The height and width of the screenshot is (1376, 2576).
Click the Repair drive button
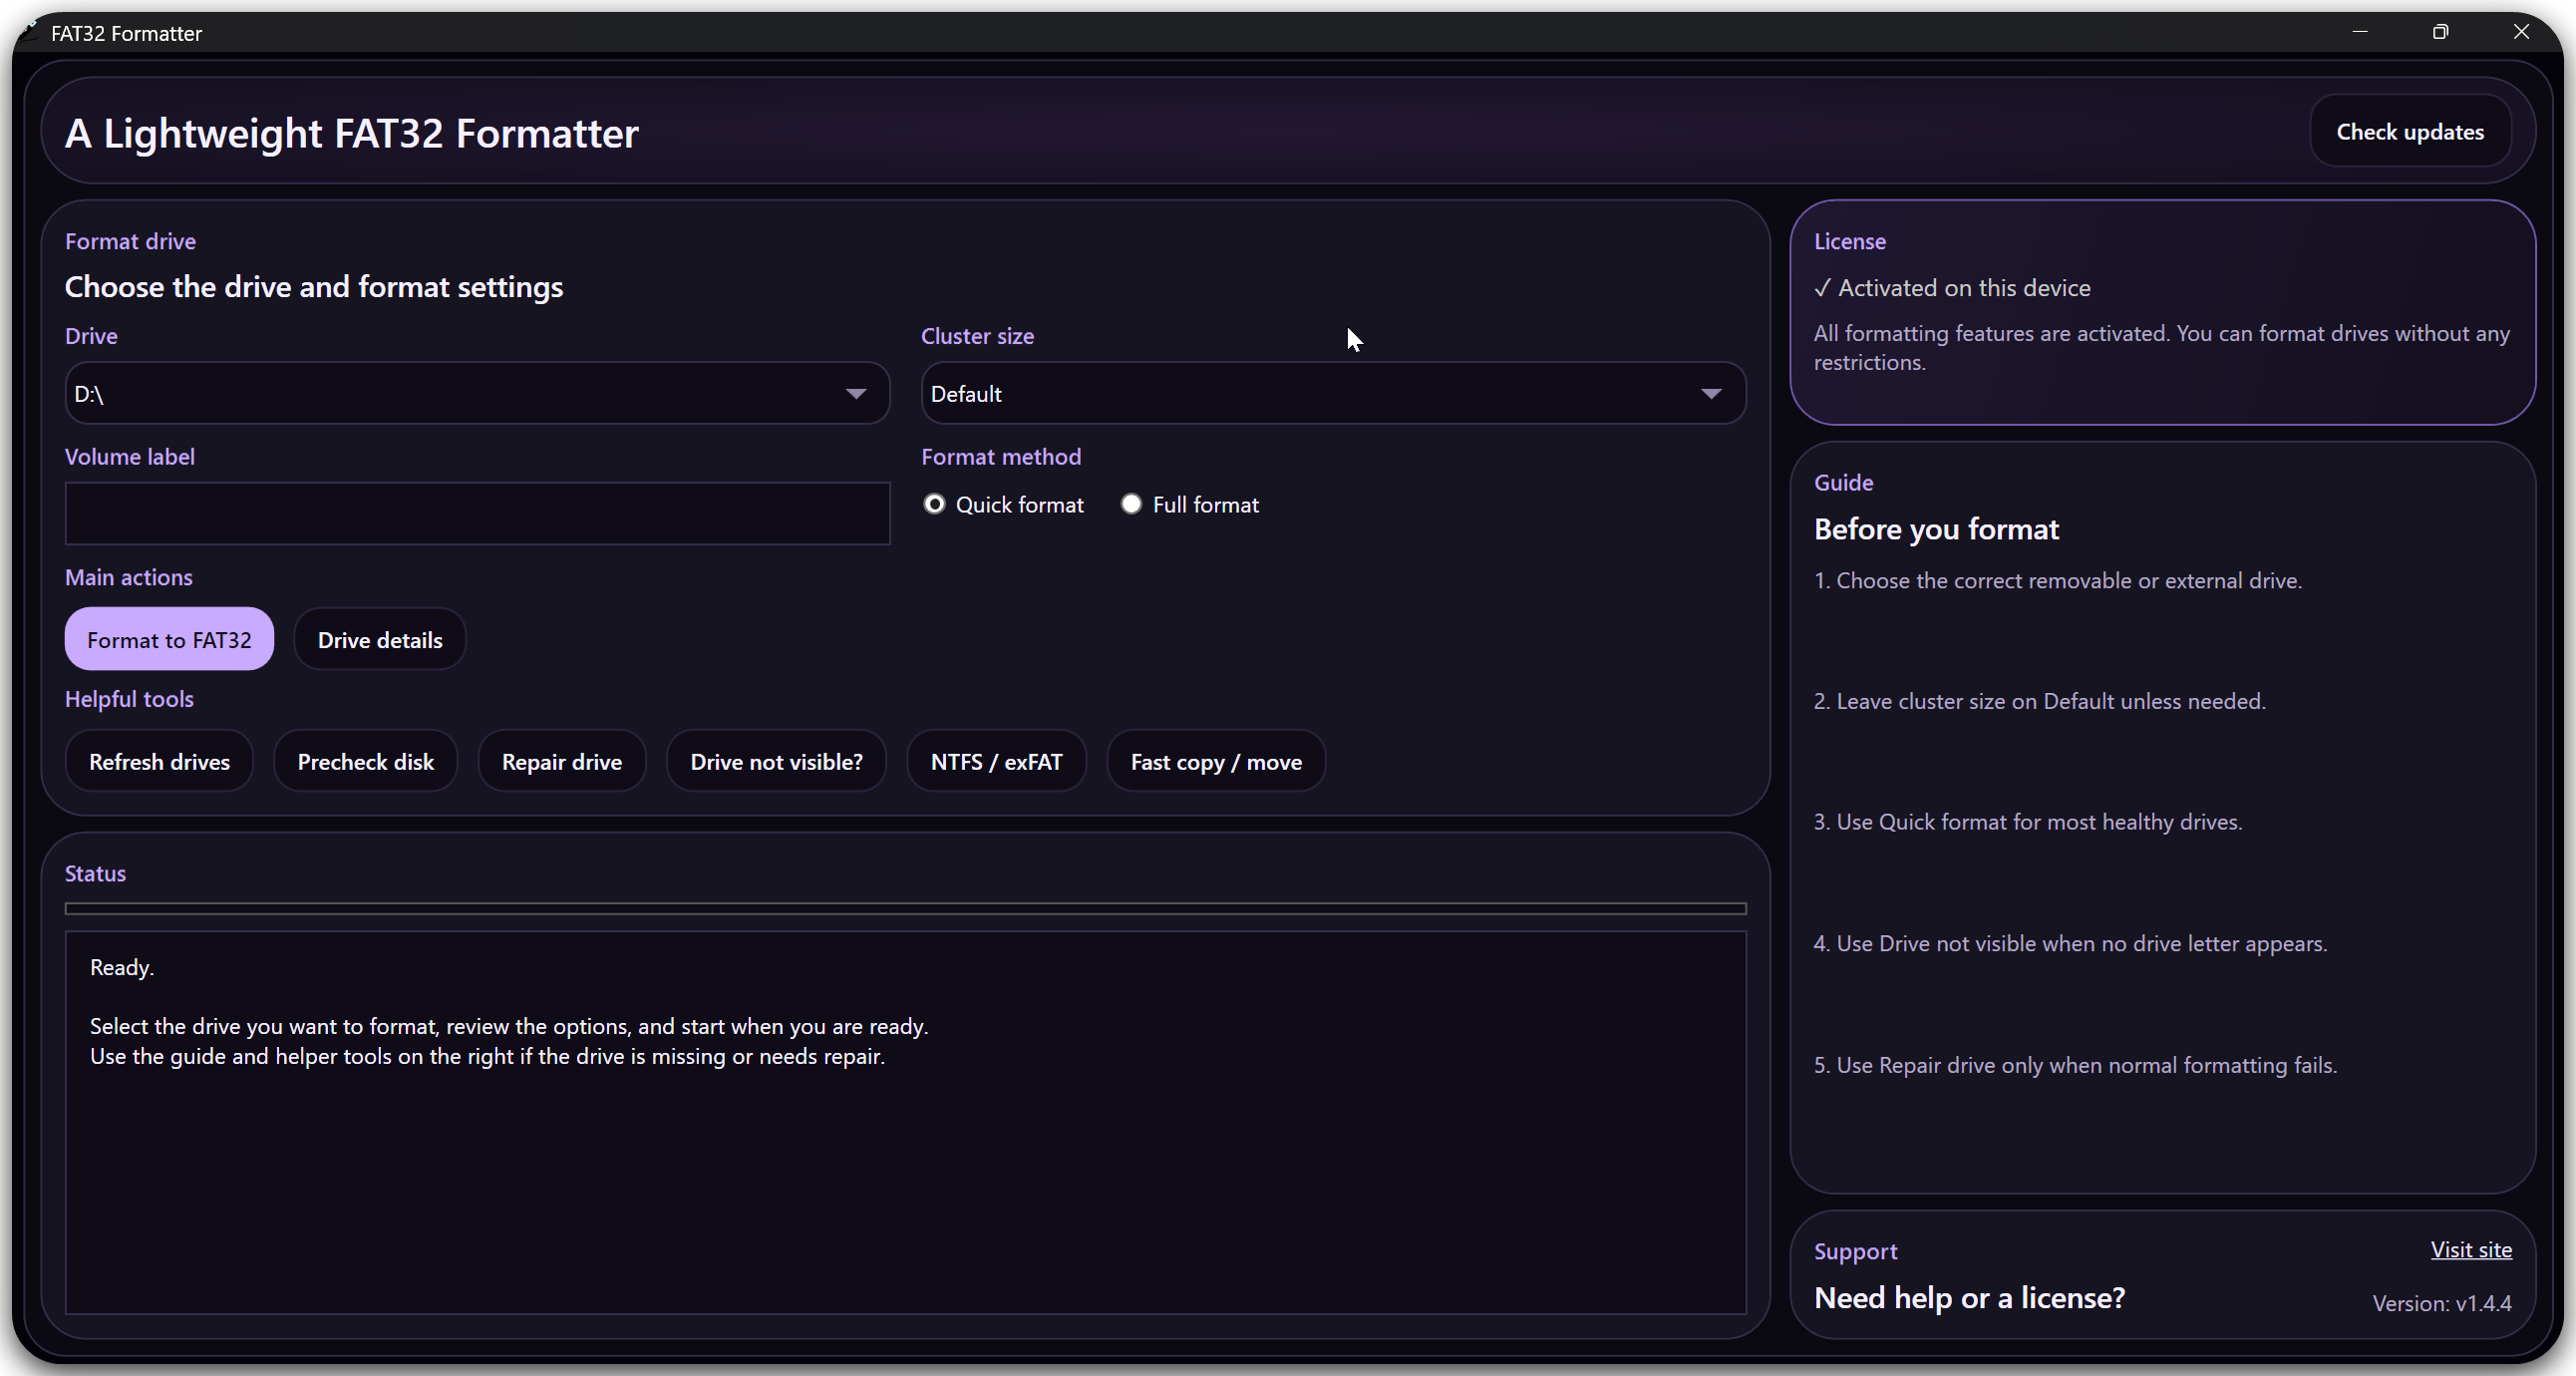pyautogui.click(x=562, y=762)
